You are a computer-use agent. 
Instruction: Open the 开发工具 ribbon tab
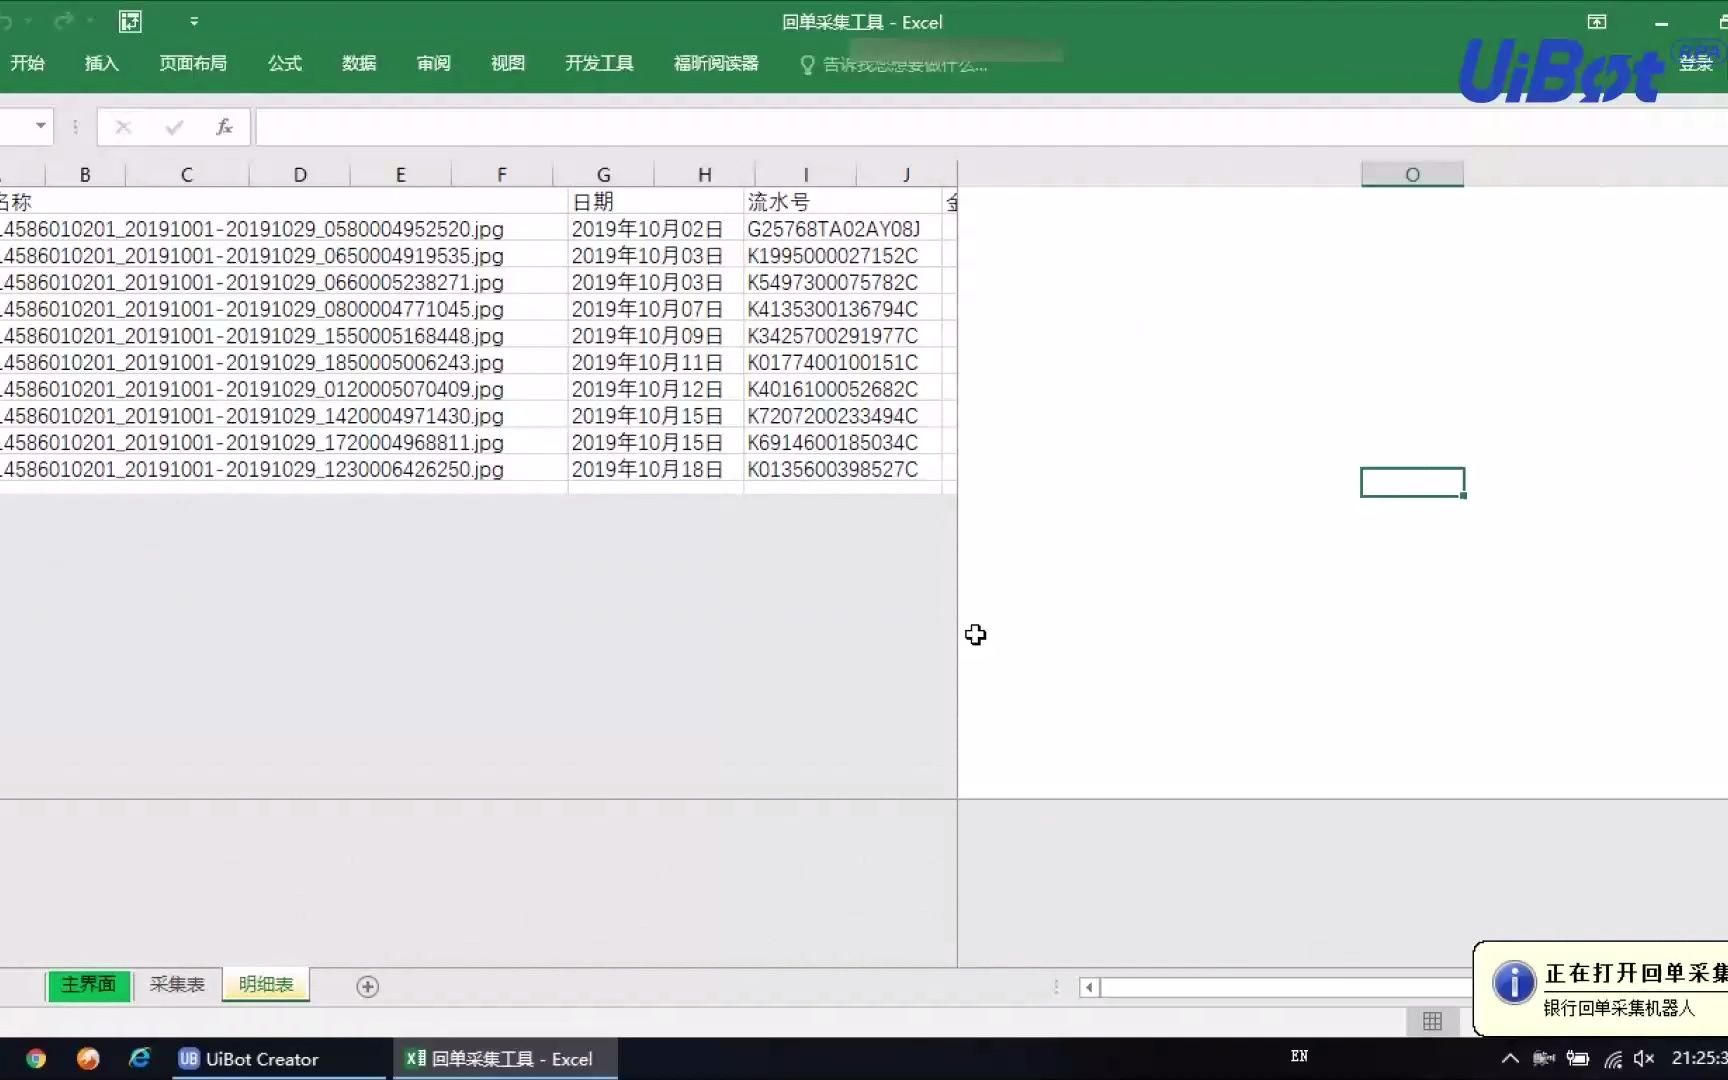tap(599, 63)
